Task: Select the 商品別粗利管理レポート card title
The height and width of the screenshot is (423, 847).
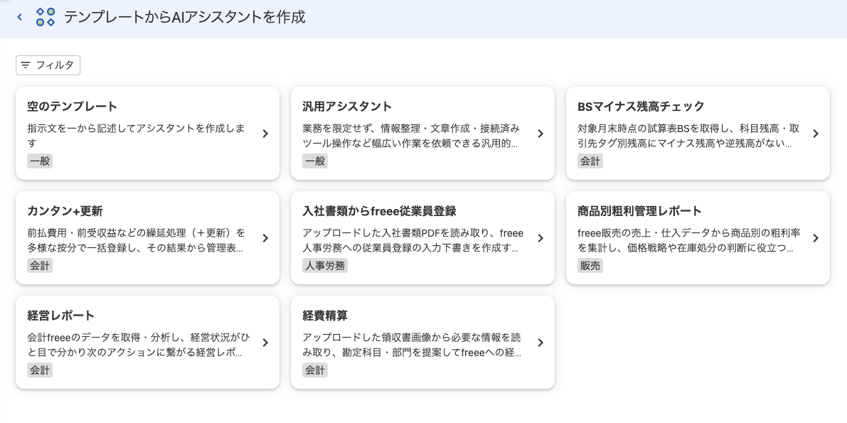Action: (640, 211)
